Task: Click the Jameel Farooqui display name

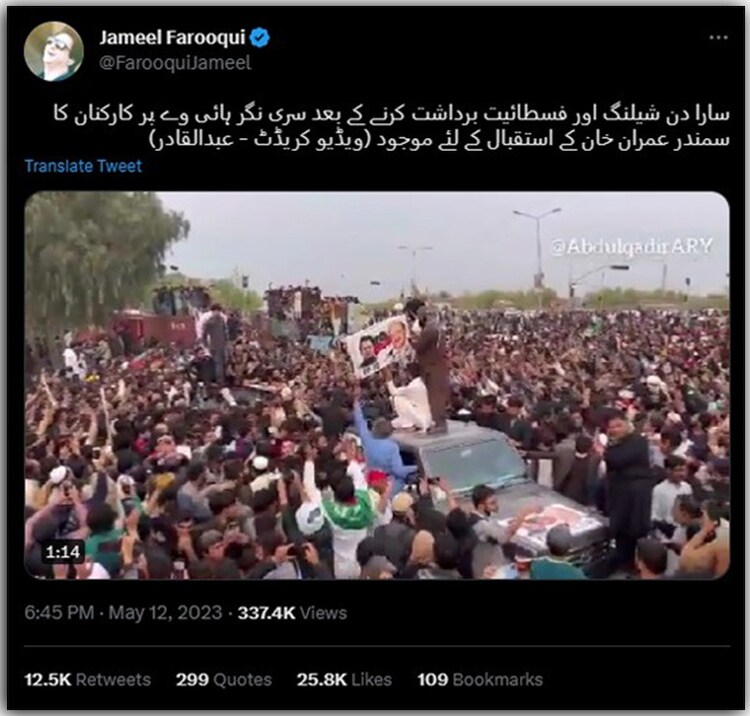Action: click(x=172, y=37)
